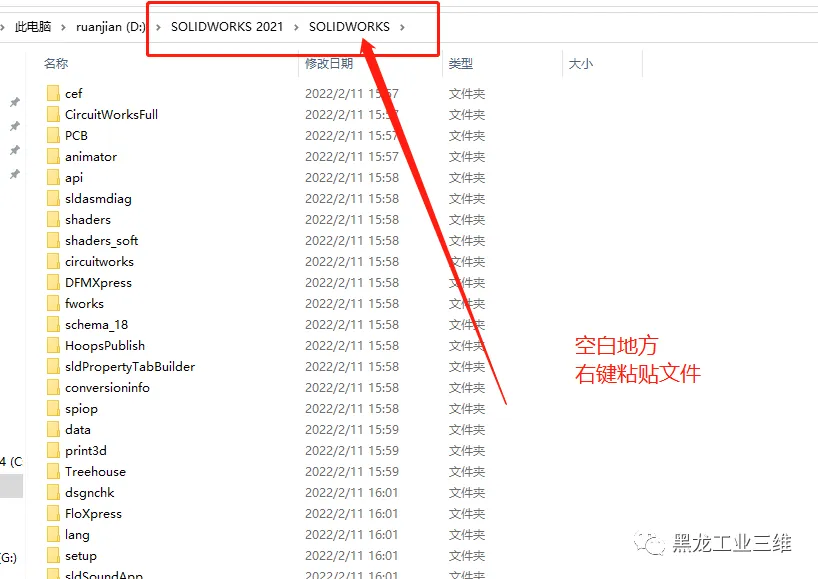The width and height of the screenshot is (818, 579).
Task: Click the api folder icon
Action: [53, 177]
